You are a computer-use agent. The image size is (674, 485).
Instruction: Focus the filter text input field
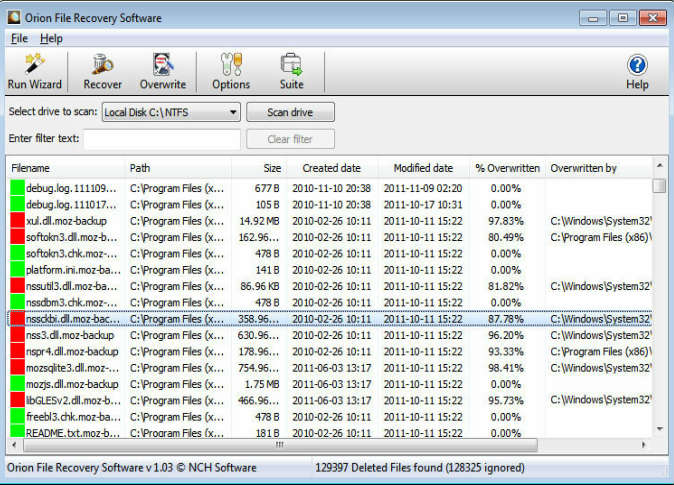pyautogui.click(x=161, y=139)
